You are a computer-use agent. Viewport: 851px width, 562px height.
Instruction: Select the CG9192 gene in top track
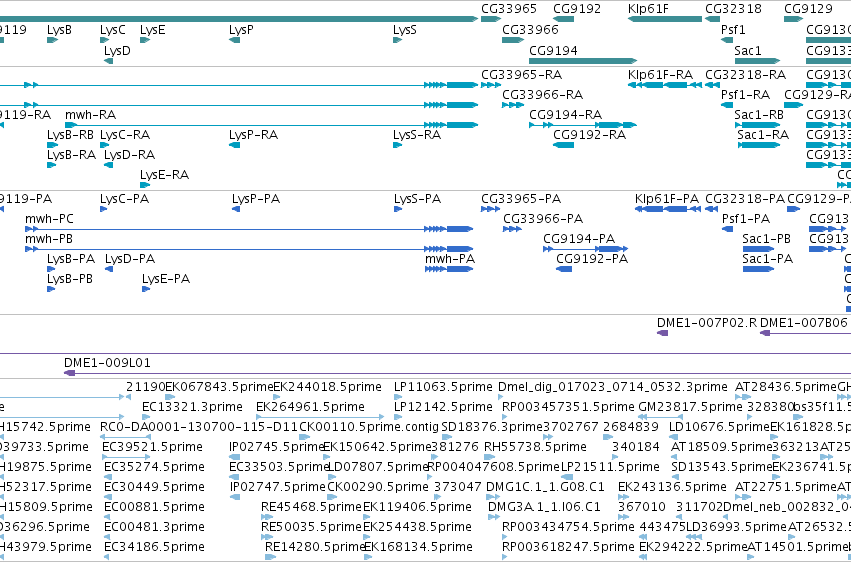coord(564,19)
